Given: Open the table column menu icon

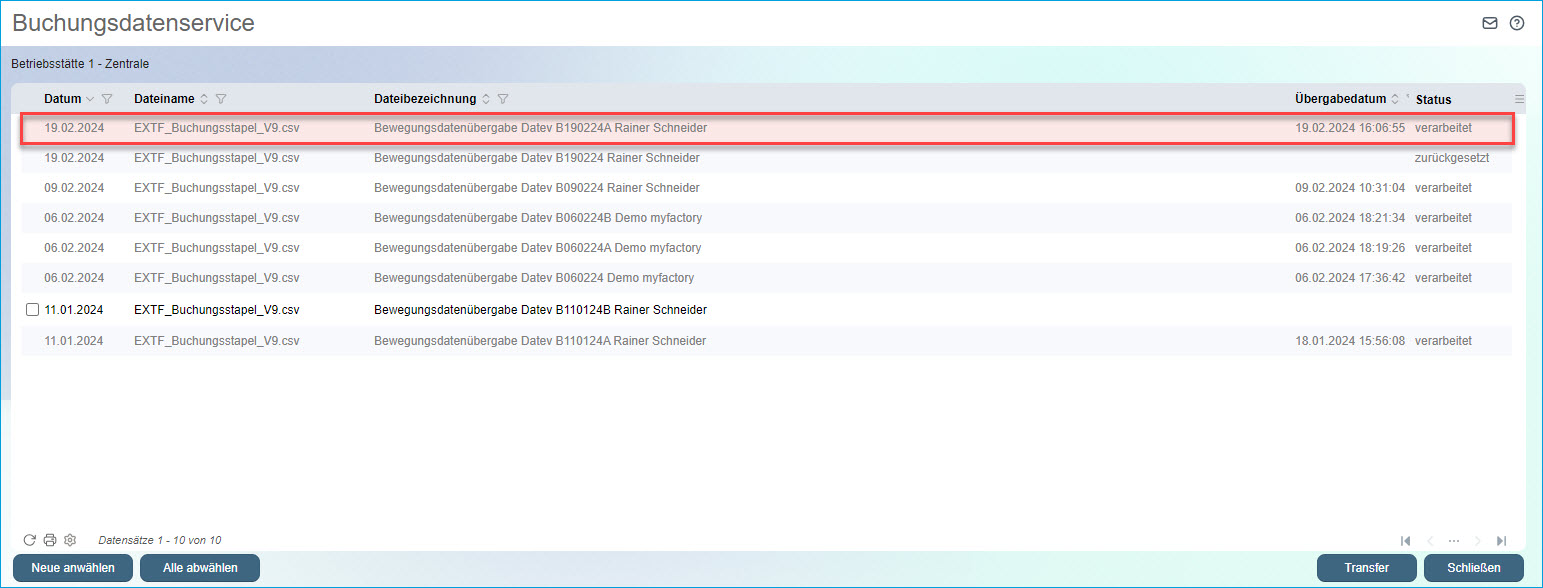Looking at the screenshot, I should [1520, 99].
